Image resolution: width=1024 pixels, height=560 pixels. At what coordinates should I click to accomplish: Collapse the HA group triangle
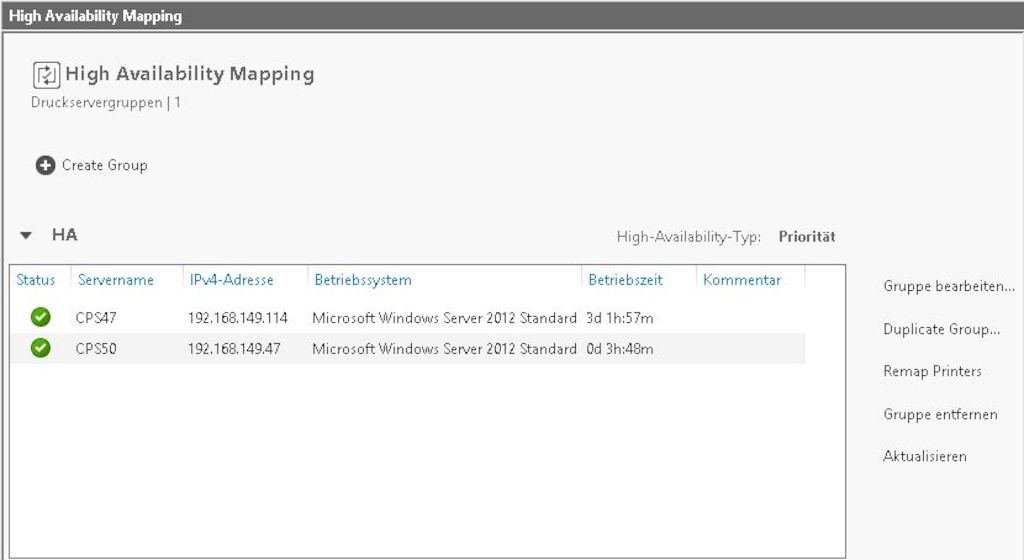[25, 236]
